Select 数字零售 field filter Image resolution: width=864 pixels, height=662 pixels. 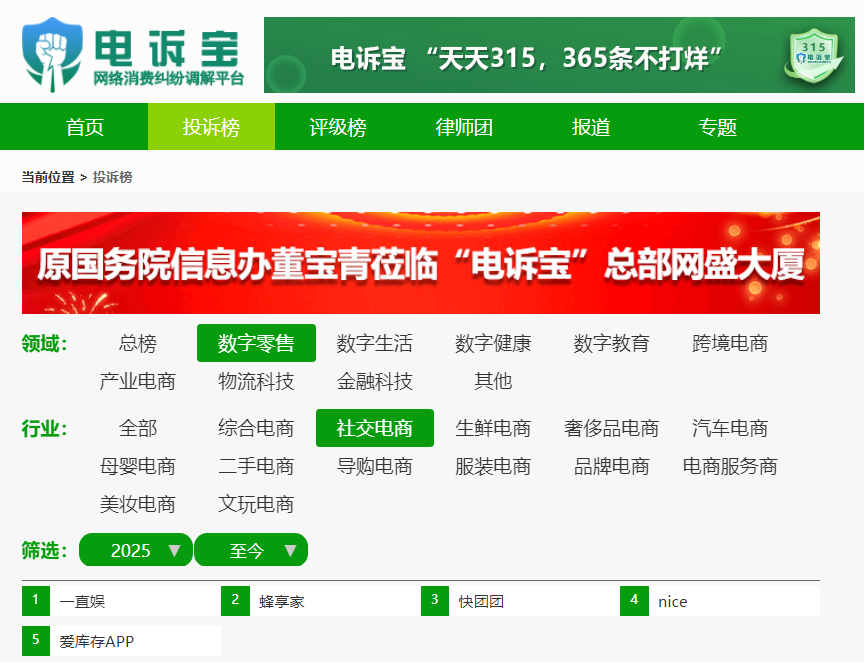point(256,343)
